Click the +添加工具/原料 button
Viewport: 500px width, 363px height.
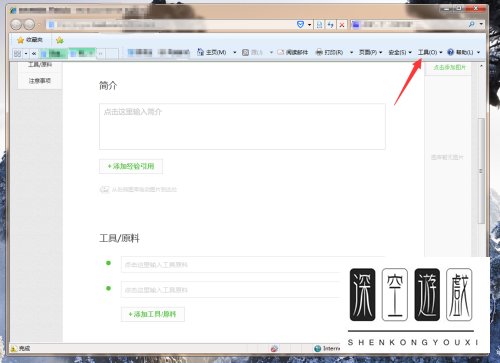pyautogui.click(x=153, y=314)
